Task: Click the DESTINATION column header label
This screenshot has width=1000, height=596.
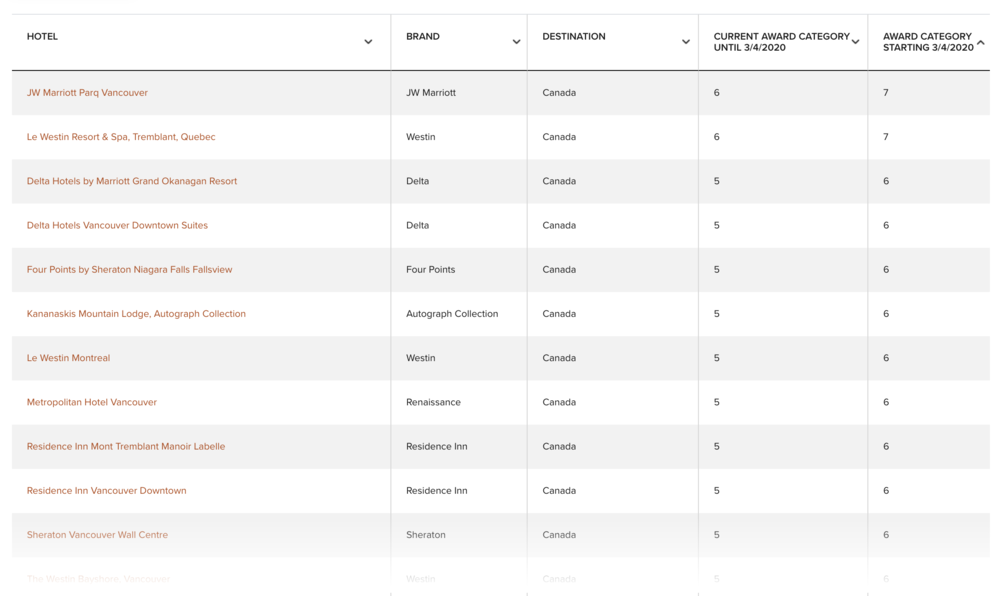Action: [x=574, y=37]
